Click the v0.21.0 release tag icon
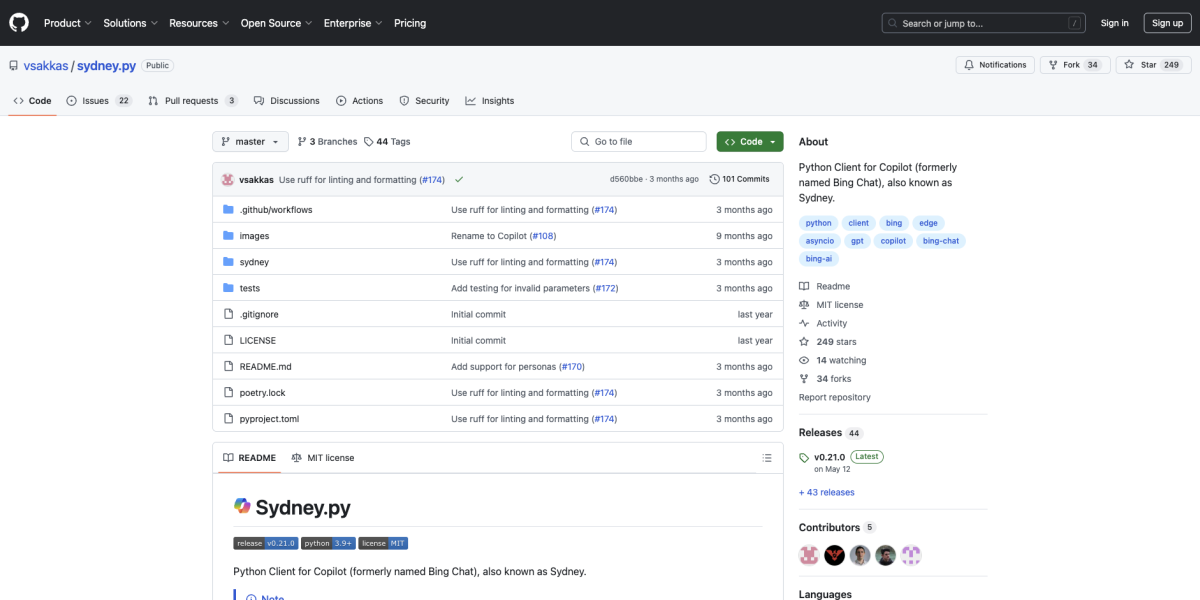The image size is (1200, 600). [x=804, y=457]
